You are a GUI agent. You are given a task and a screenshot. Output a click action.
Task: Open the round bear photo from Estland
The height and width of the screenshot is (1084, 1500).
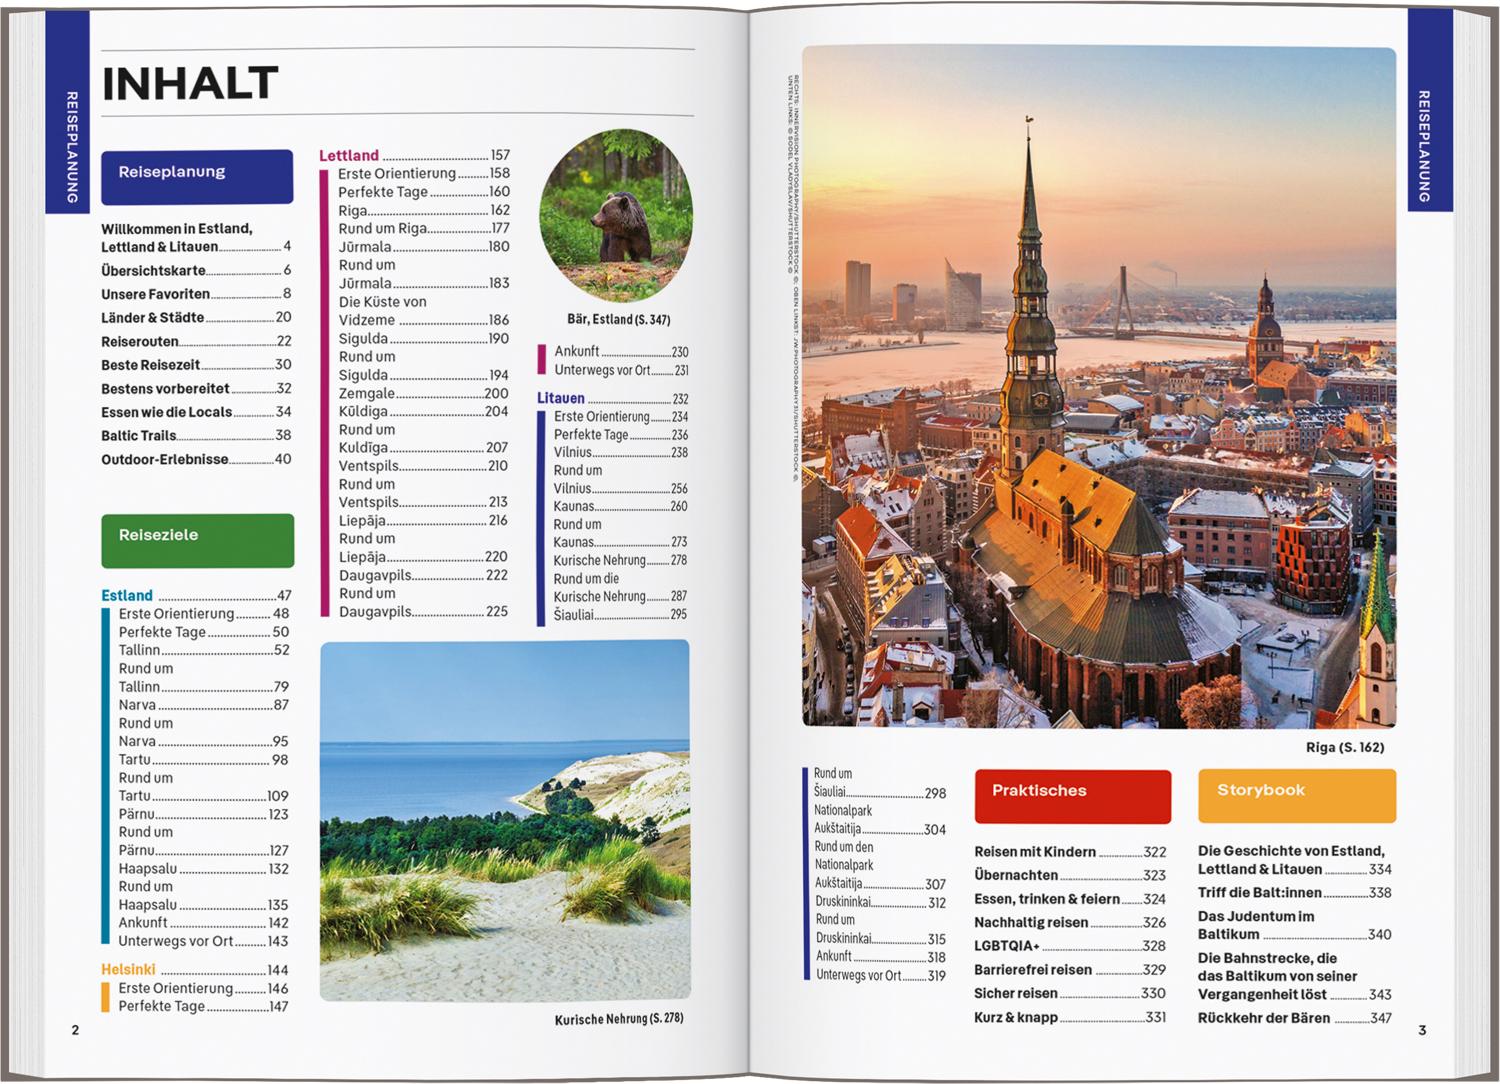(616, 215)
